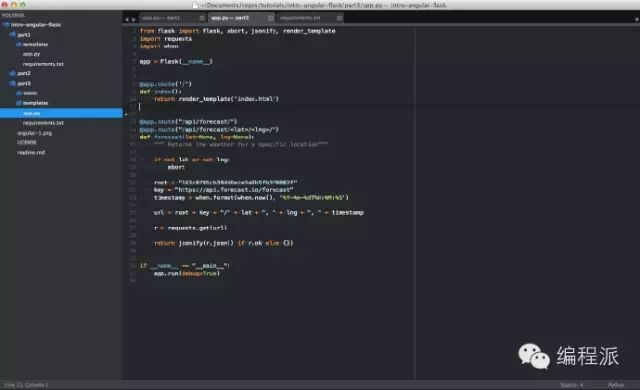Expand templates folder under part3

click(x=19, y=103)
